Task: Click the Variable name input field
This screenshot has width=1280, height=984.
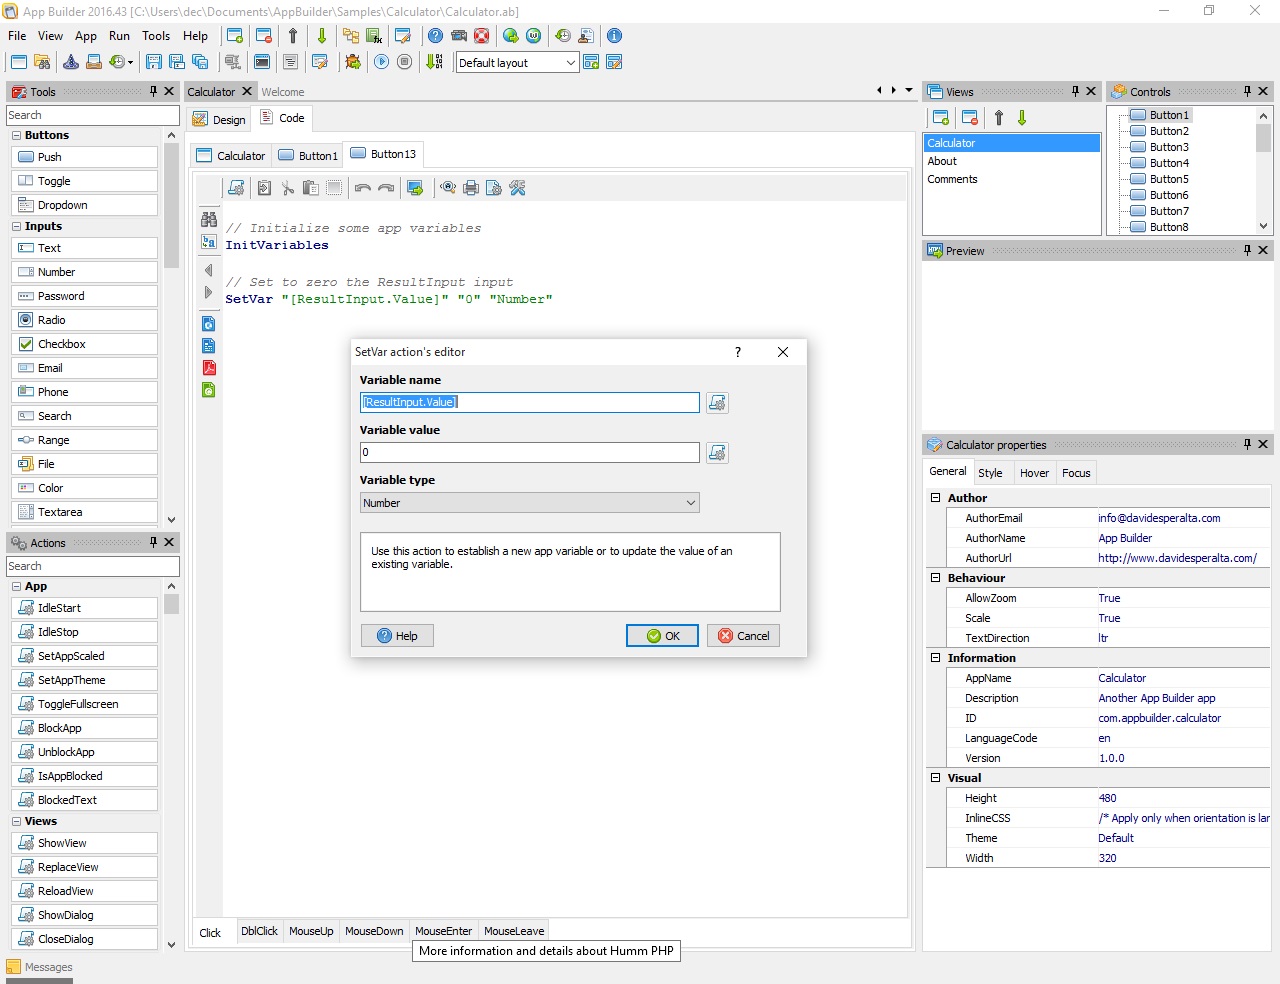Action: click(530, 402)
